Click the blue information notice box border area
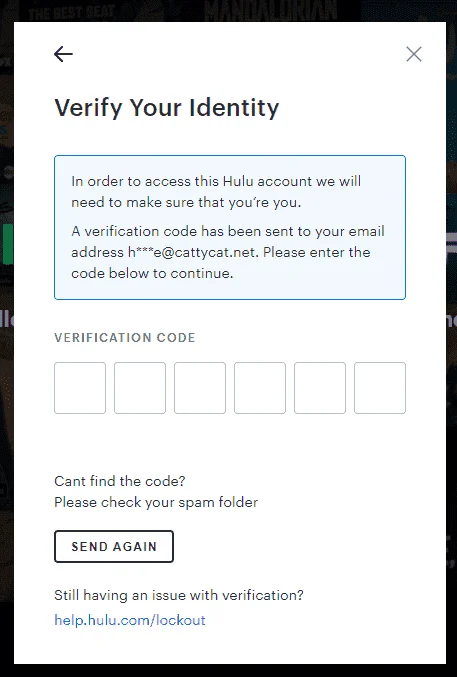Viewport: 457px width, 677px height. pos(230,227)
